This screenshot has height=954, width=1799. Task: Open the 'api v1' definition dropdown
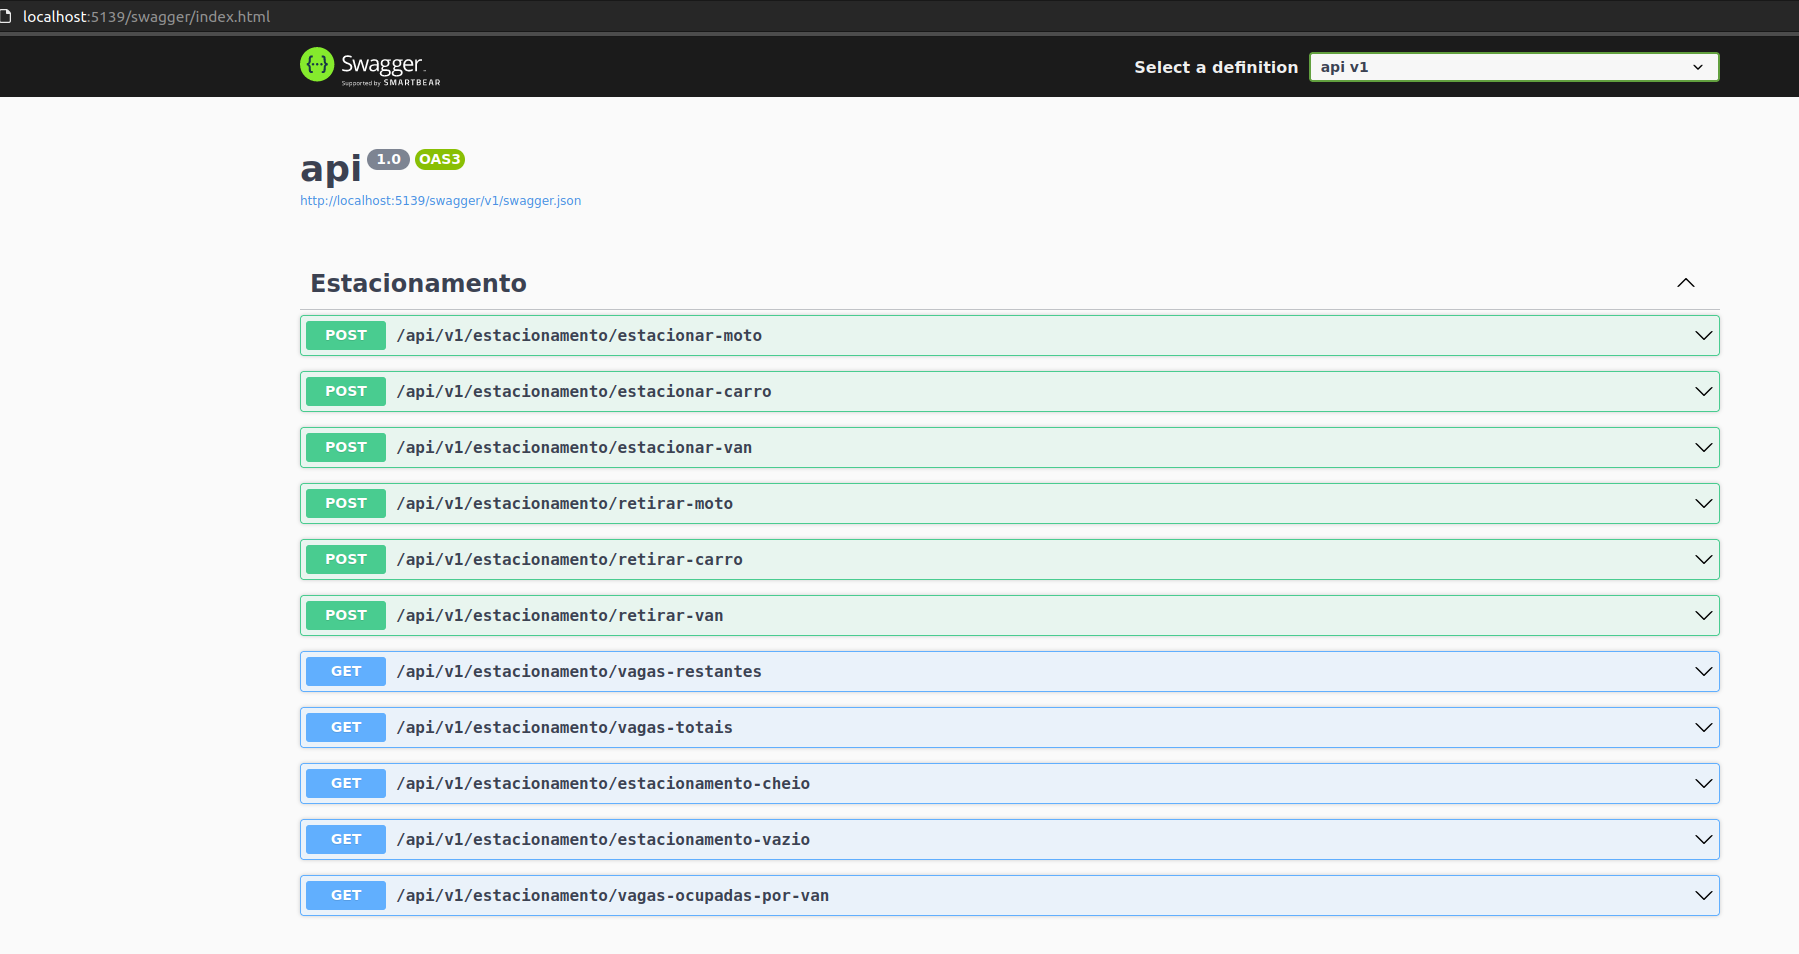click(x=1514, y=67)
